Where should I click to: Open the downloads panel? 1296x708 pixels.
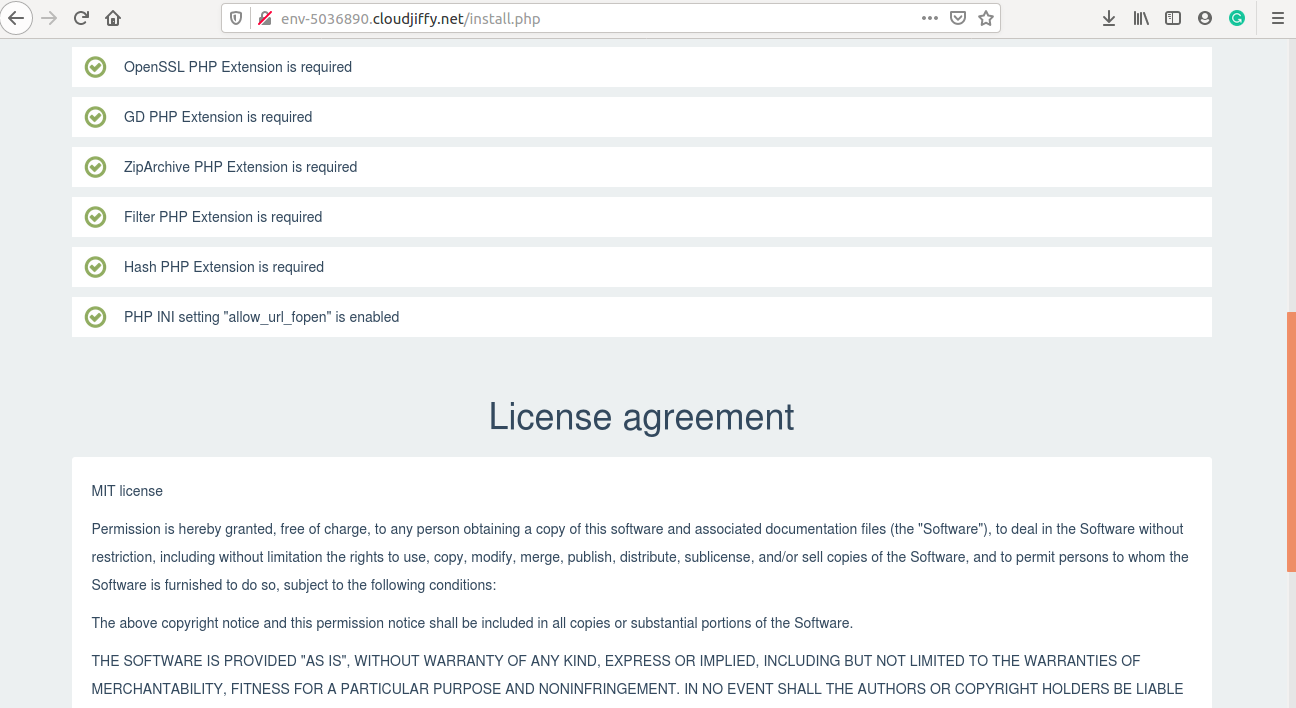point(1109,18)
